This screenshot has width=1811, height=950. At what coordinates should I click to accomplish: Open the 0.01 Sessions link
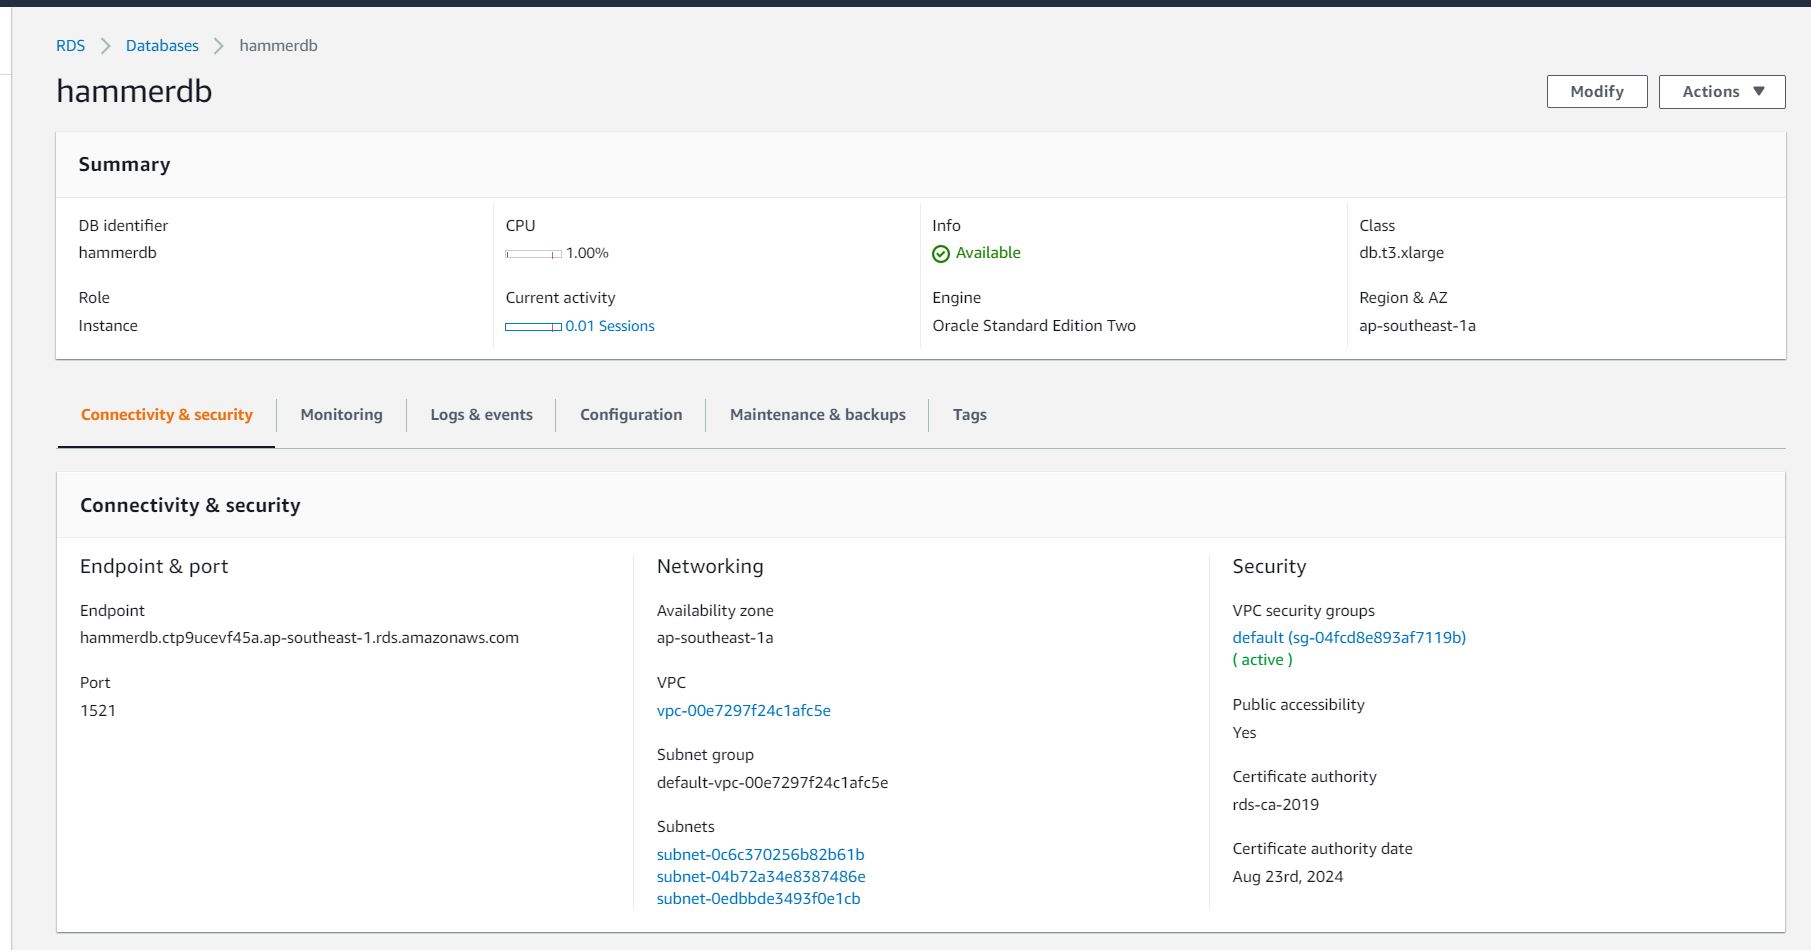pyautogui.click(x=610, y=326)
